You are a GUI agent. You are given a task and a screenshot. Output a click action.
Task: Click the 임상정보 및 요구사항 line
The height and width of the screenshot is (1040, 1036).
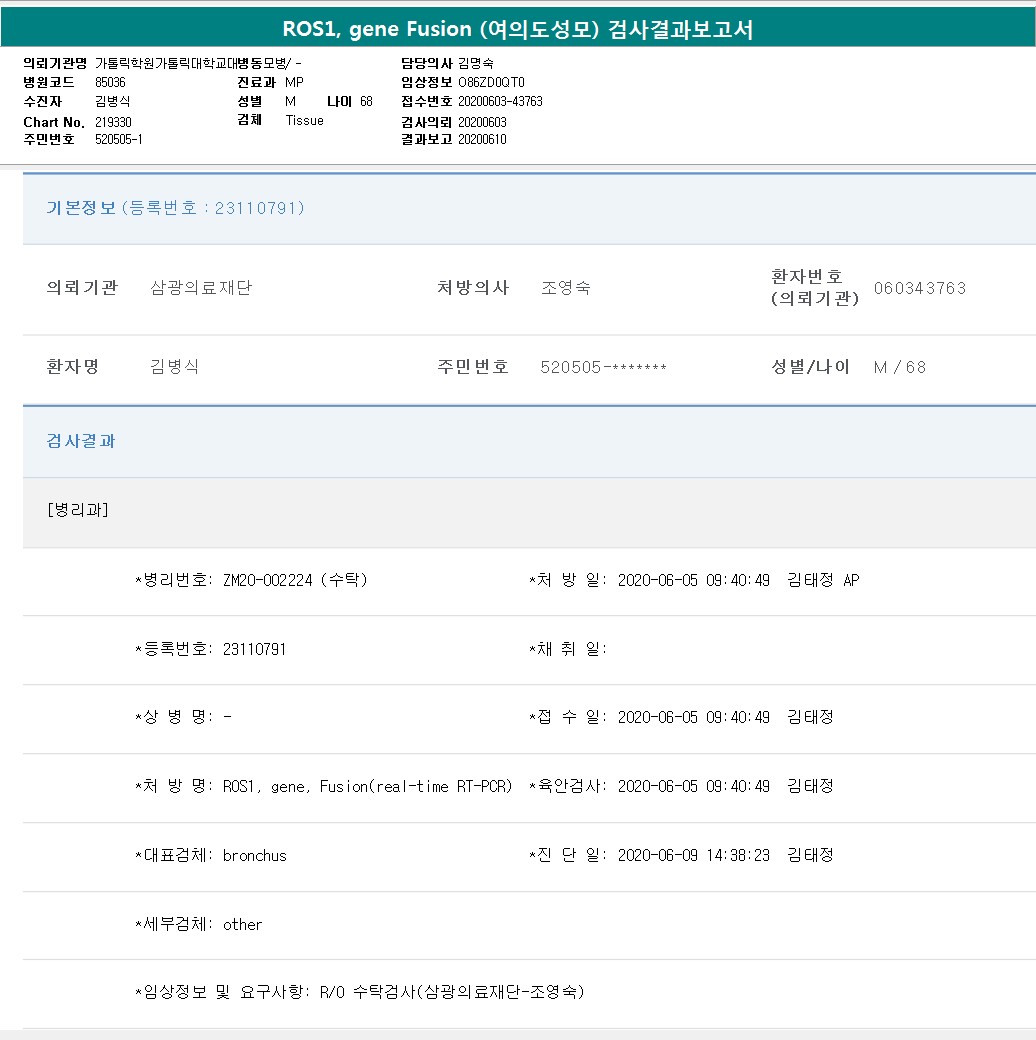[360, 992]
